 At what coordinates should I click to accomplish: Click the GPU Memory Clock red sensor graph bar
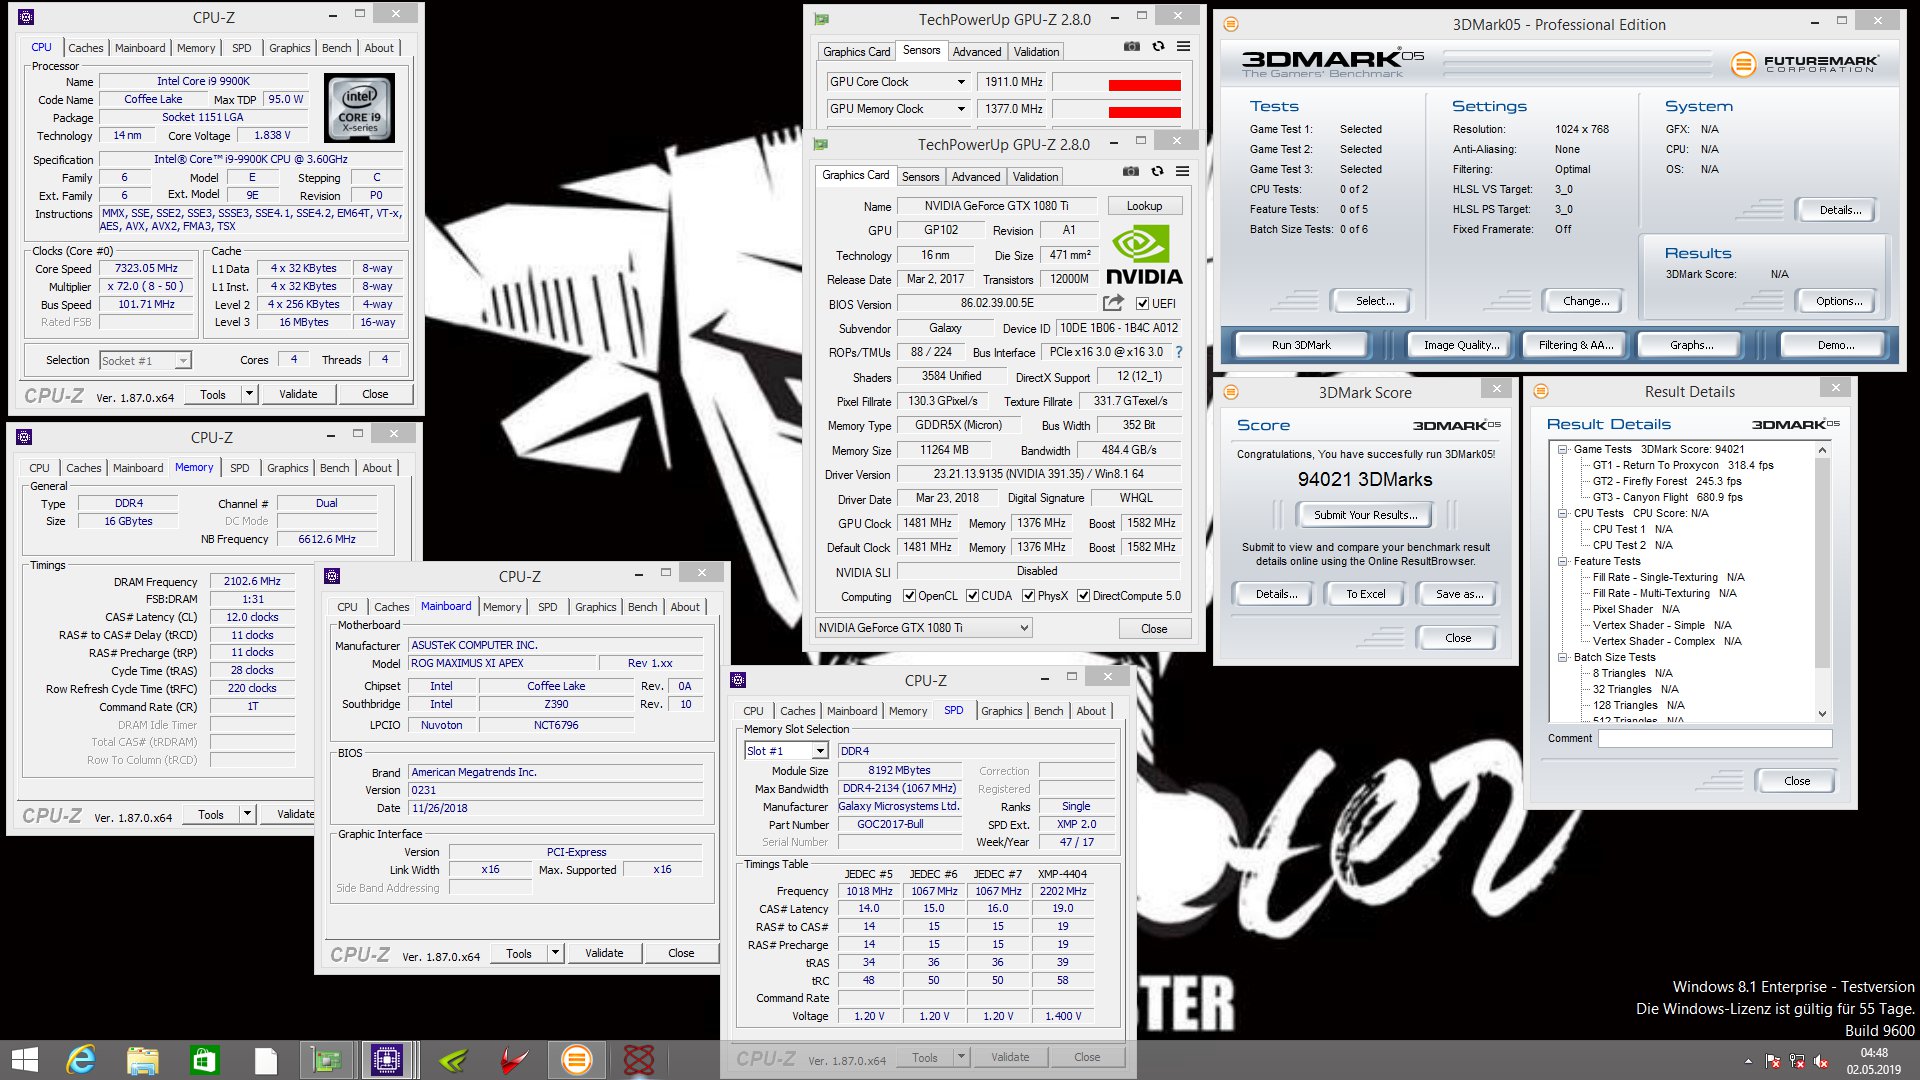(x=1144, y=113)
